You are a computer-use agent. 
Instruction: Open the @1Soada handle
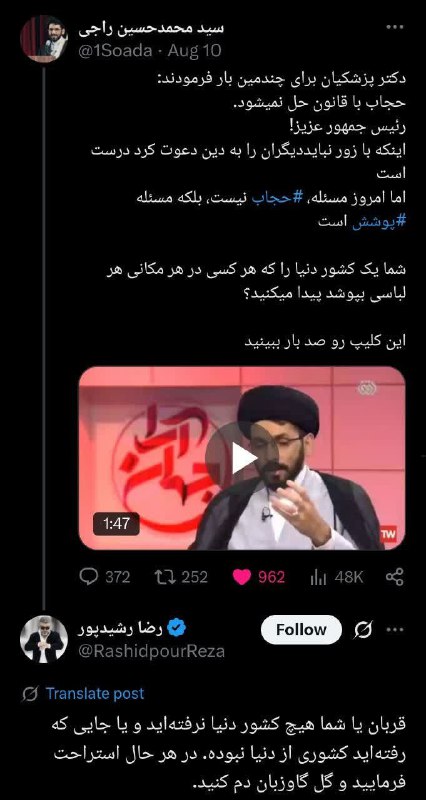point(115,50)
